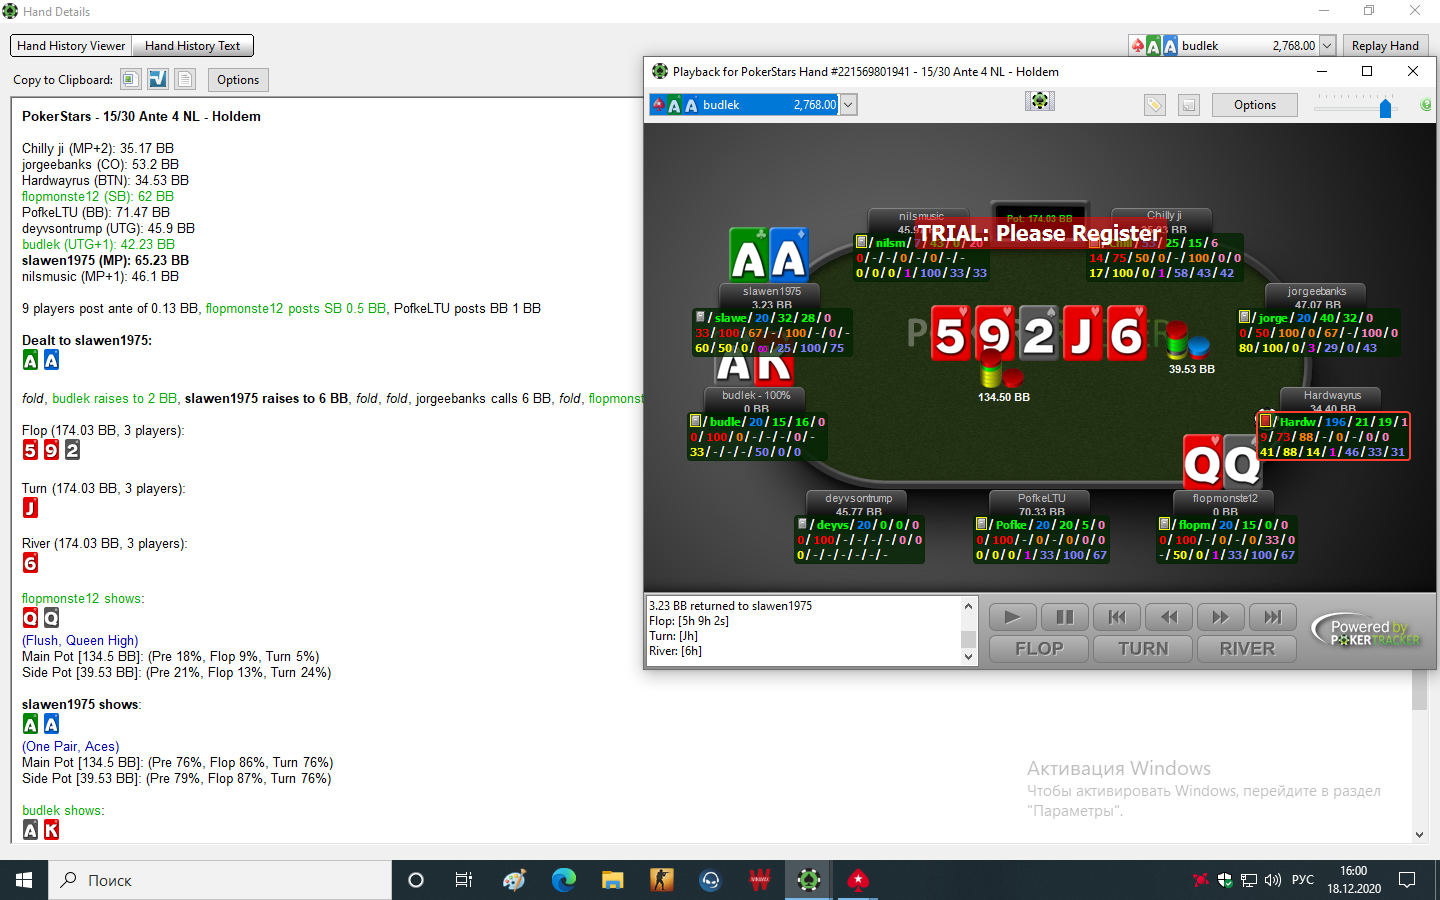Switch to Hand History Text tab

192,46
